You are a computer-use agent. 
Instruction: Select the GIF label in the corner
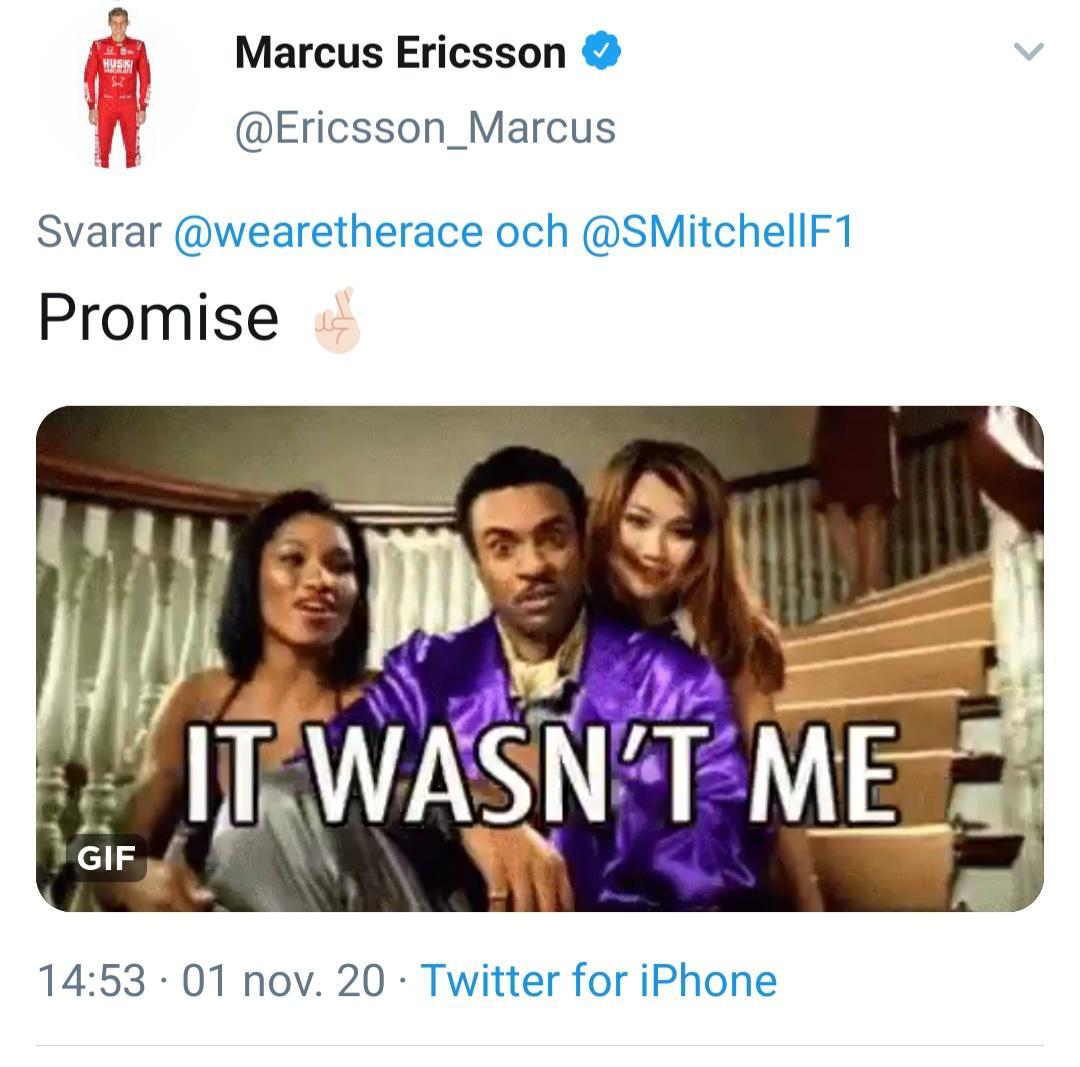[105, 857]
